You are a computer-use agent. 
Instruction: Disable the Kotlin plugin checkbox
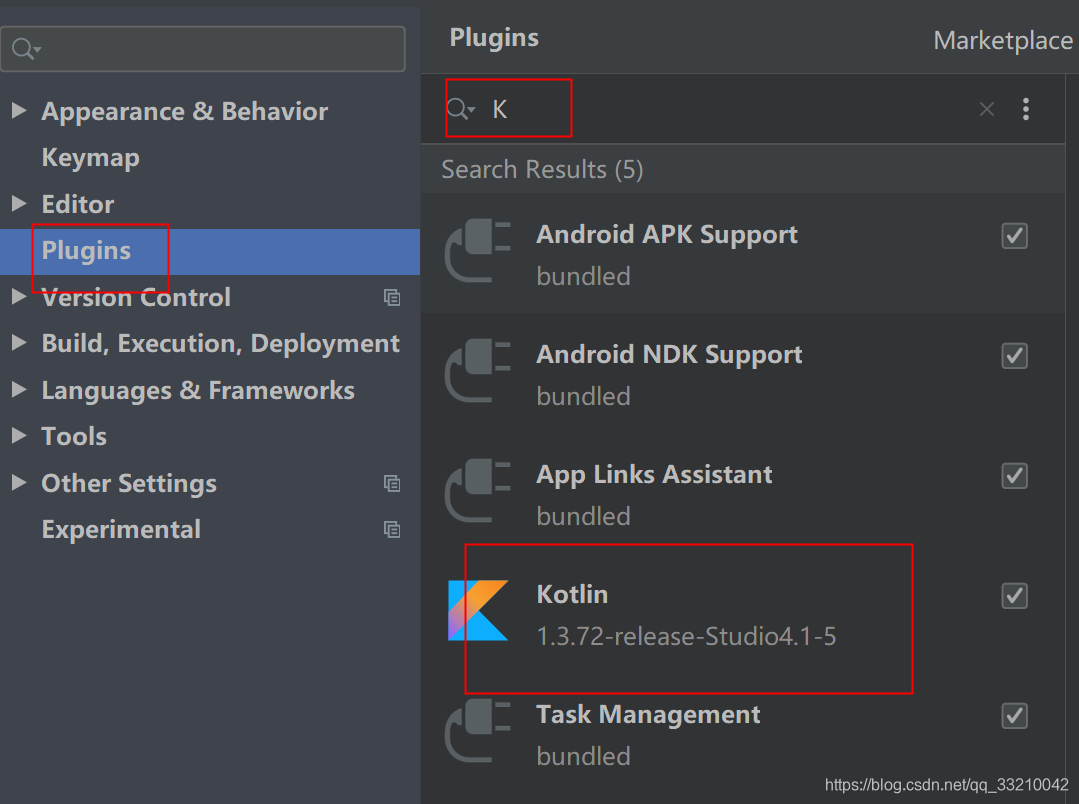pos(1014,595)
